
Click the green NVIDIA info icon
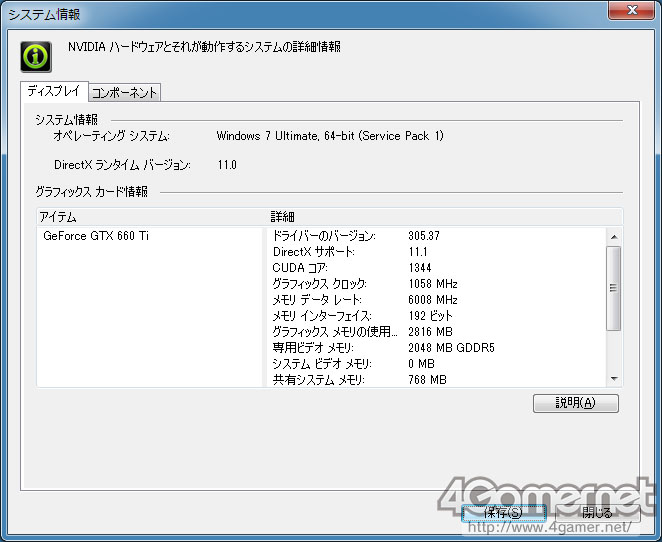click(x=36, y=57)
